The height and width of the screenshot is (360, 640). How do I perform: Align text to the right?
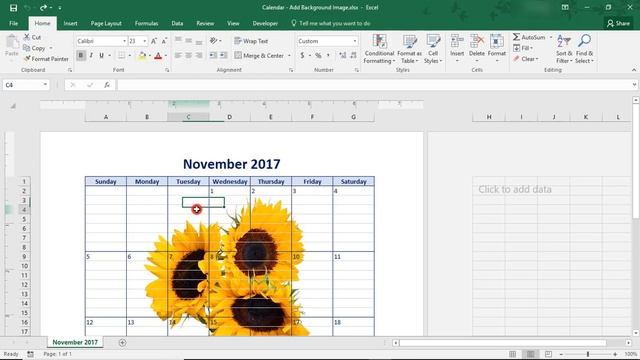pyautogui.click(x=199, y=55)
